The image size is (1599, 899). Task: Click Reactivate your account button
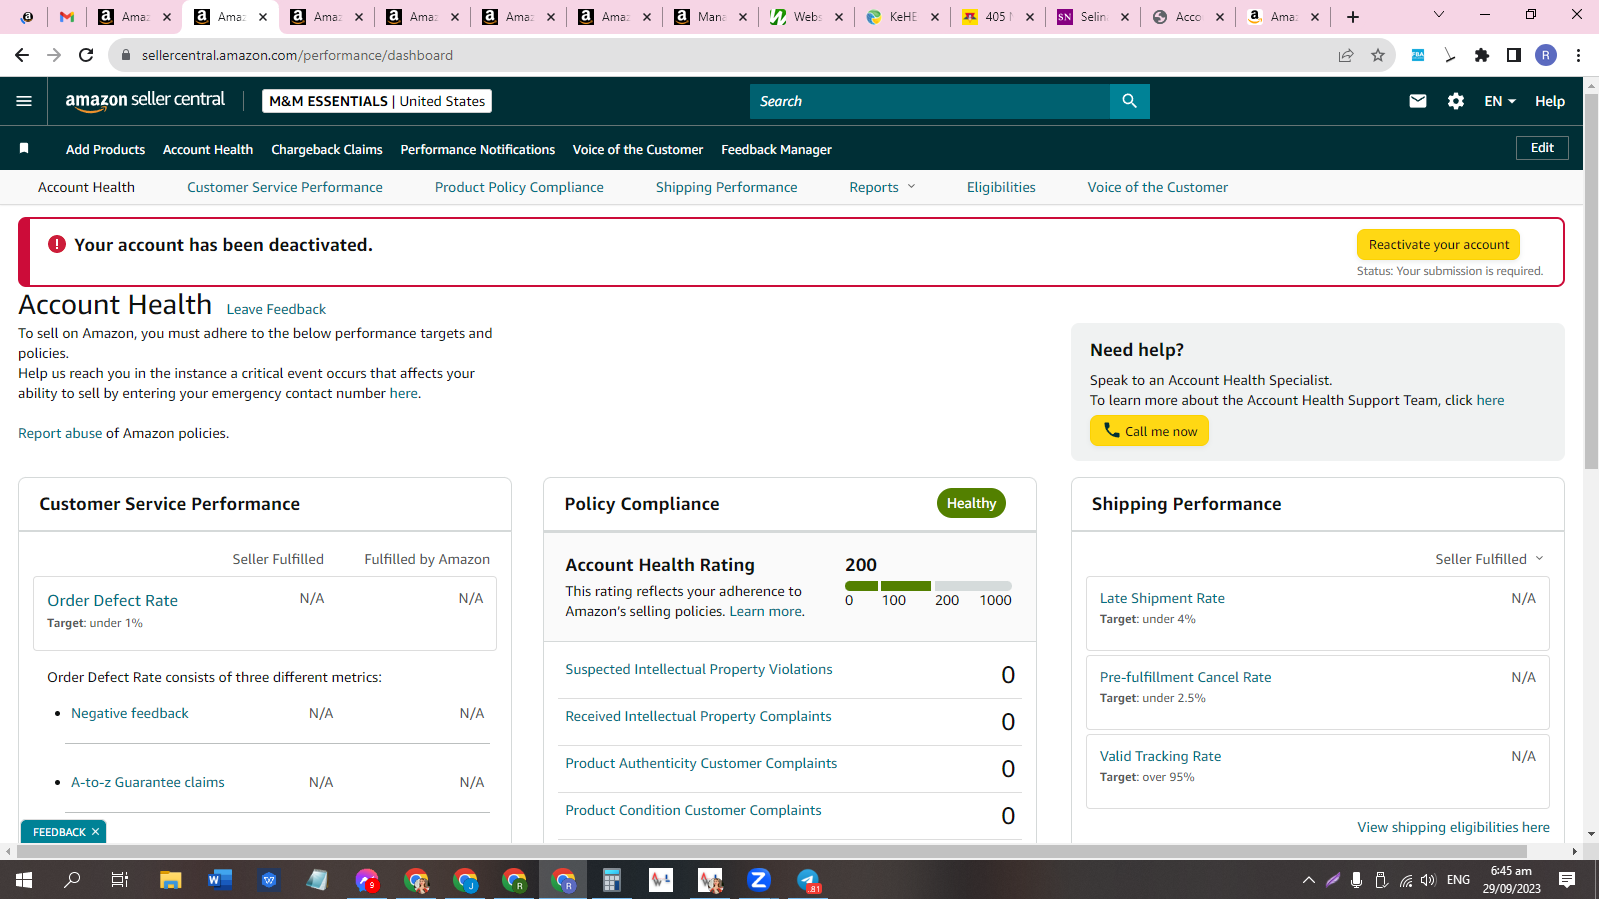pyautogui.click(x=1438, y=244)
